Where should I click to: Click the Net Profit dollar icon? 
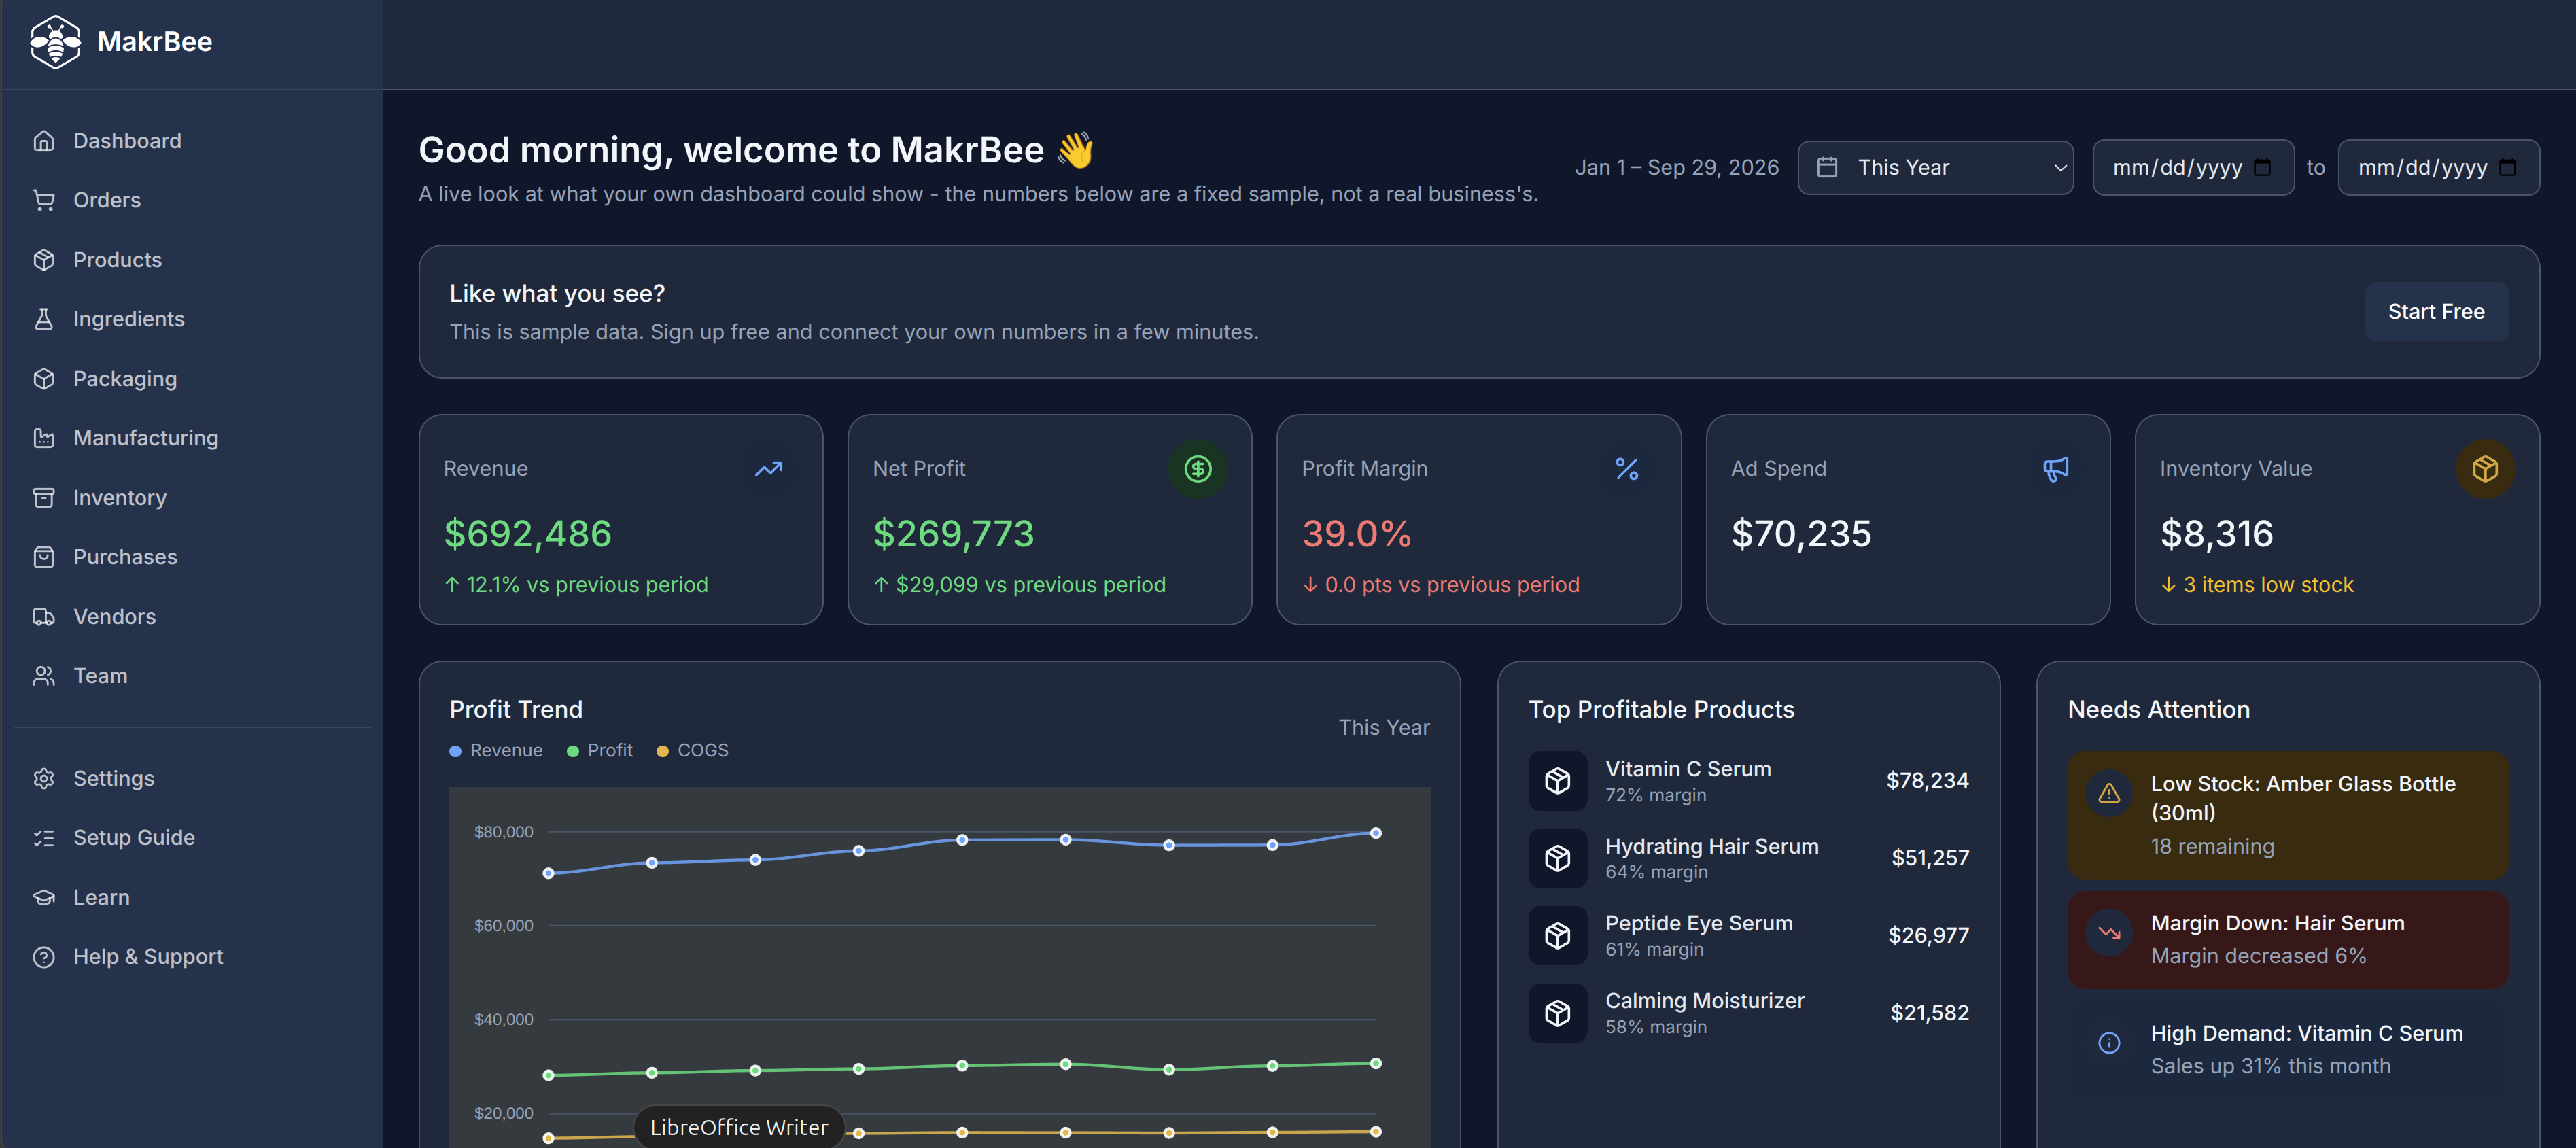tap(1197, 469)
